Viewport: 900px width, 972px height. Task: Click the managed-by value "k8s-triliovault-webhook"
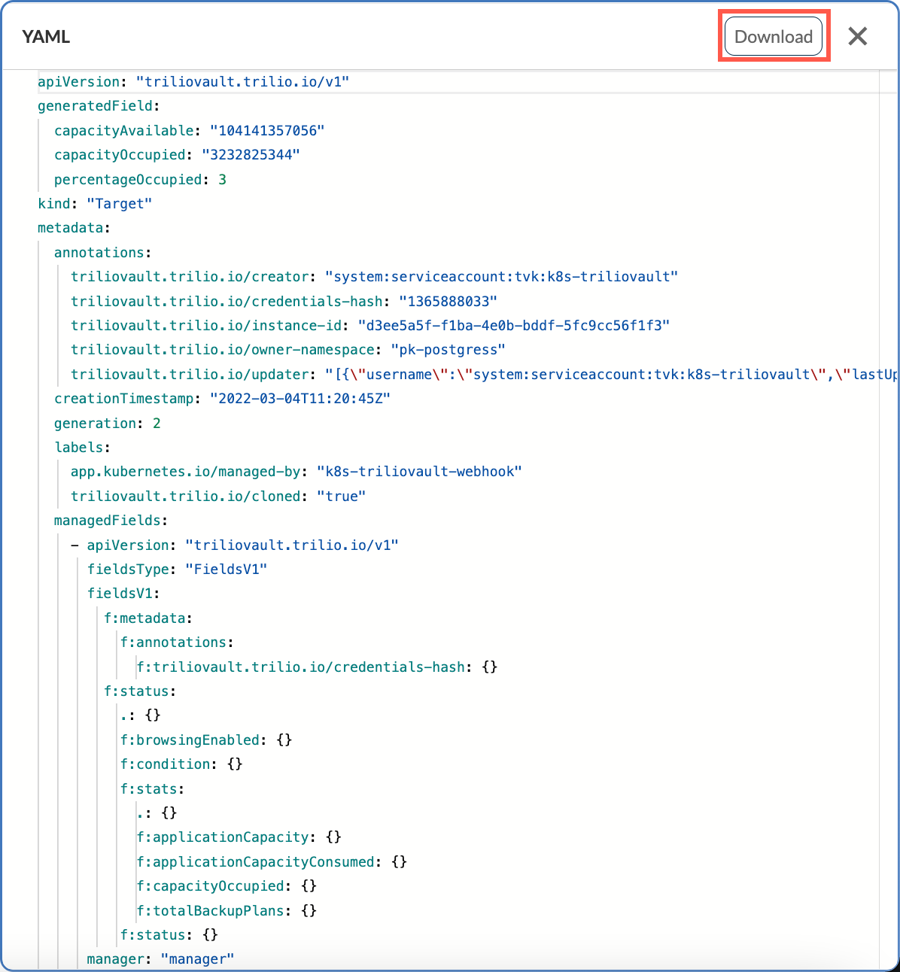click(419, 472)
